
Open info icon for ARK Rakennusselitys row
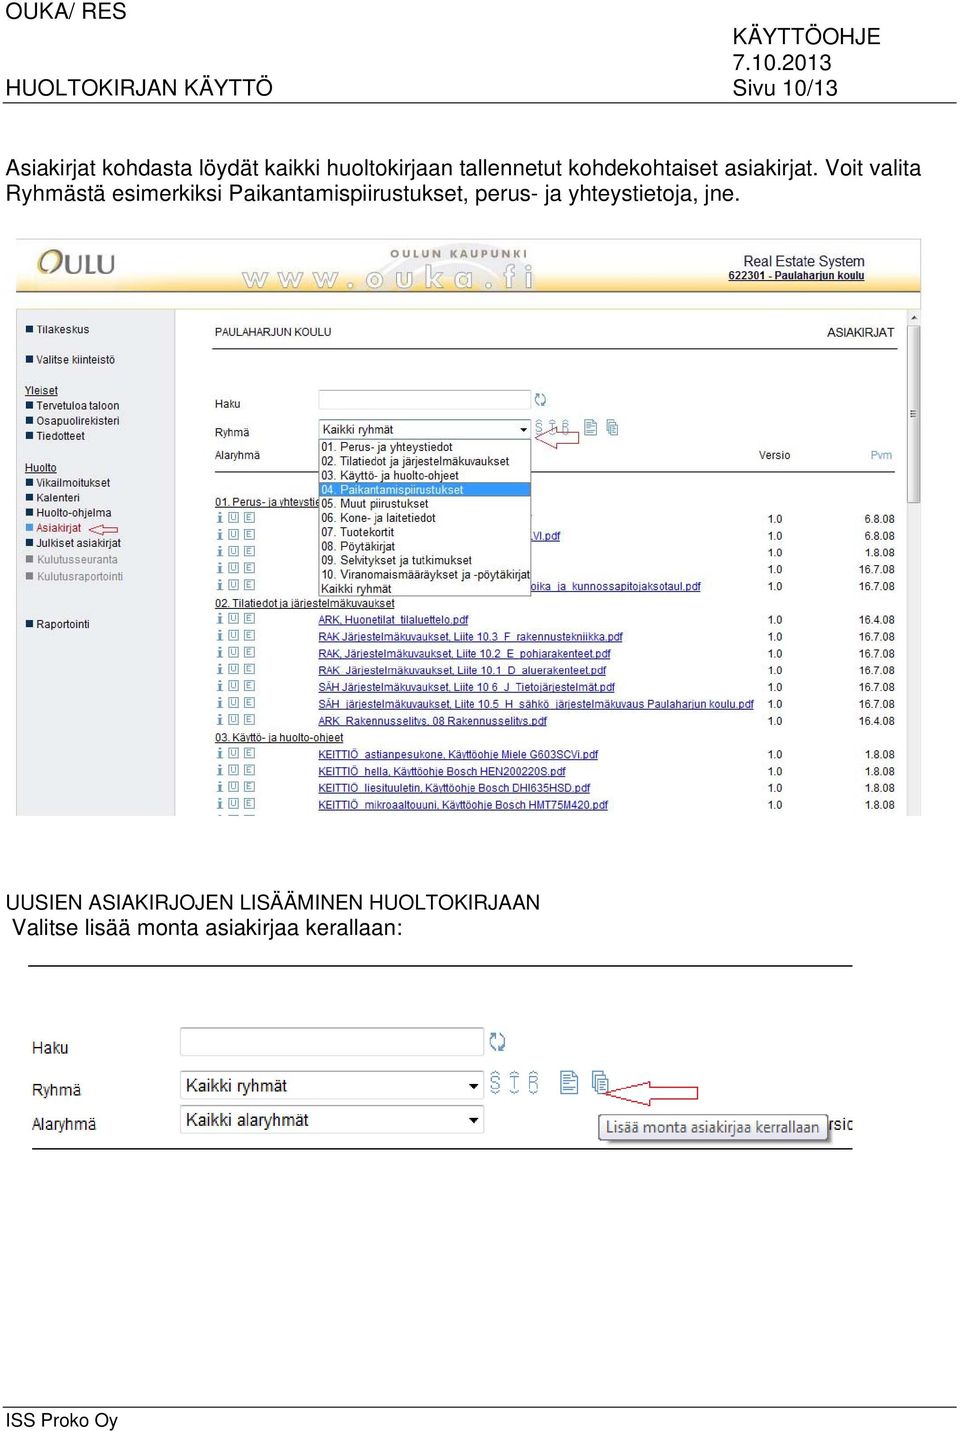pyautogui.click(x=220, y=720)
